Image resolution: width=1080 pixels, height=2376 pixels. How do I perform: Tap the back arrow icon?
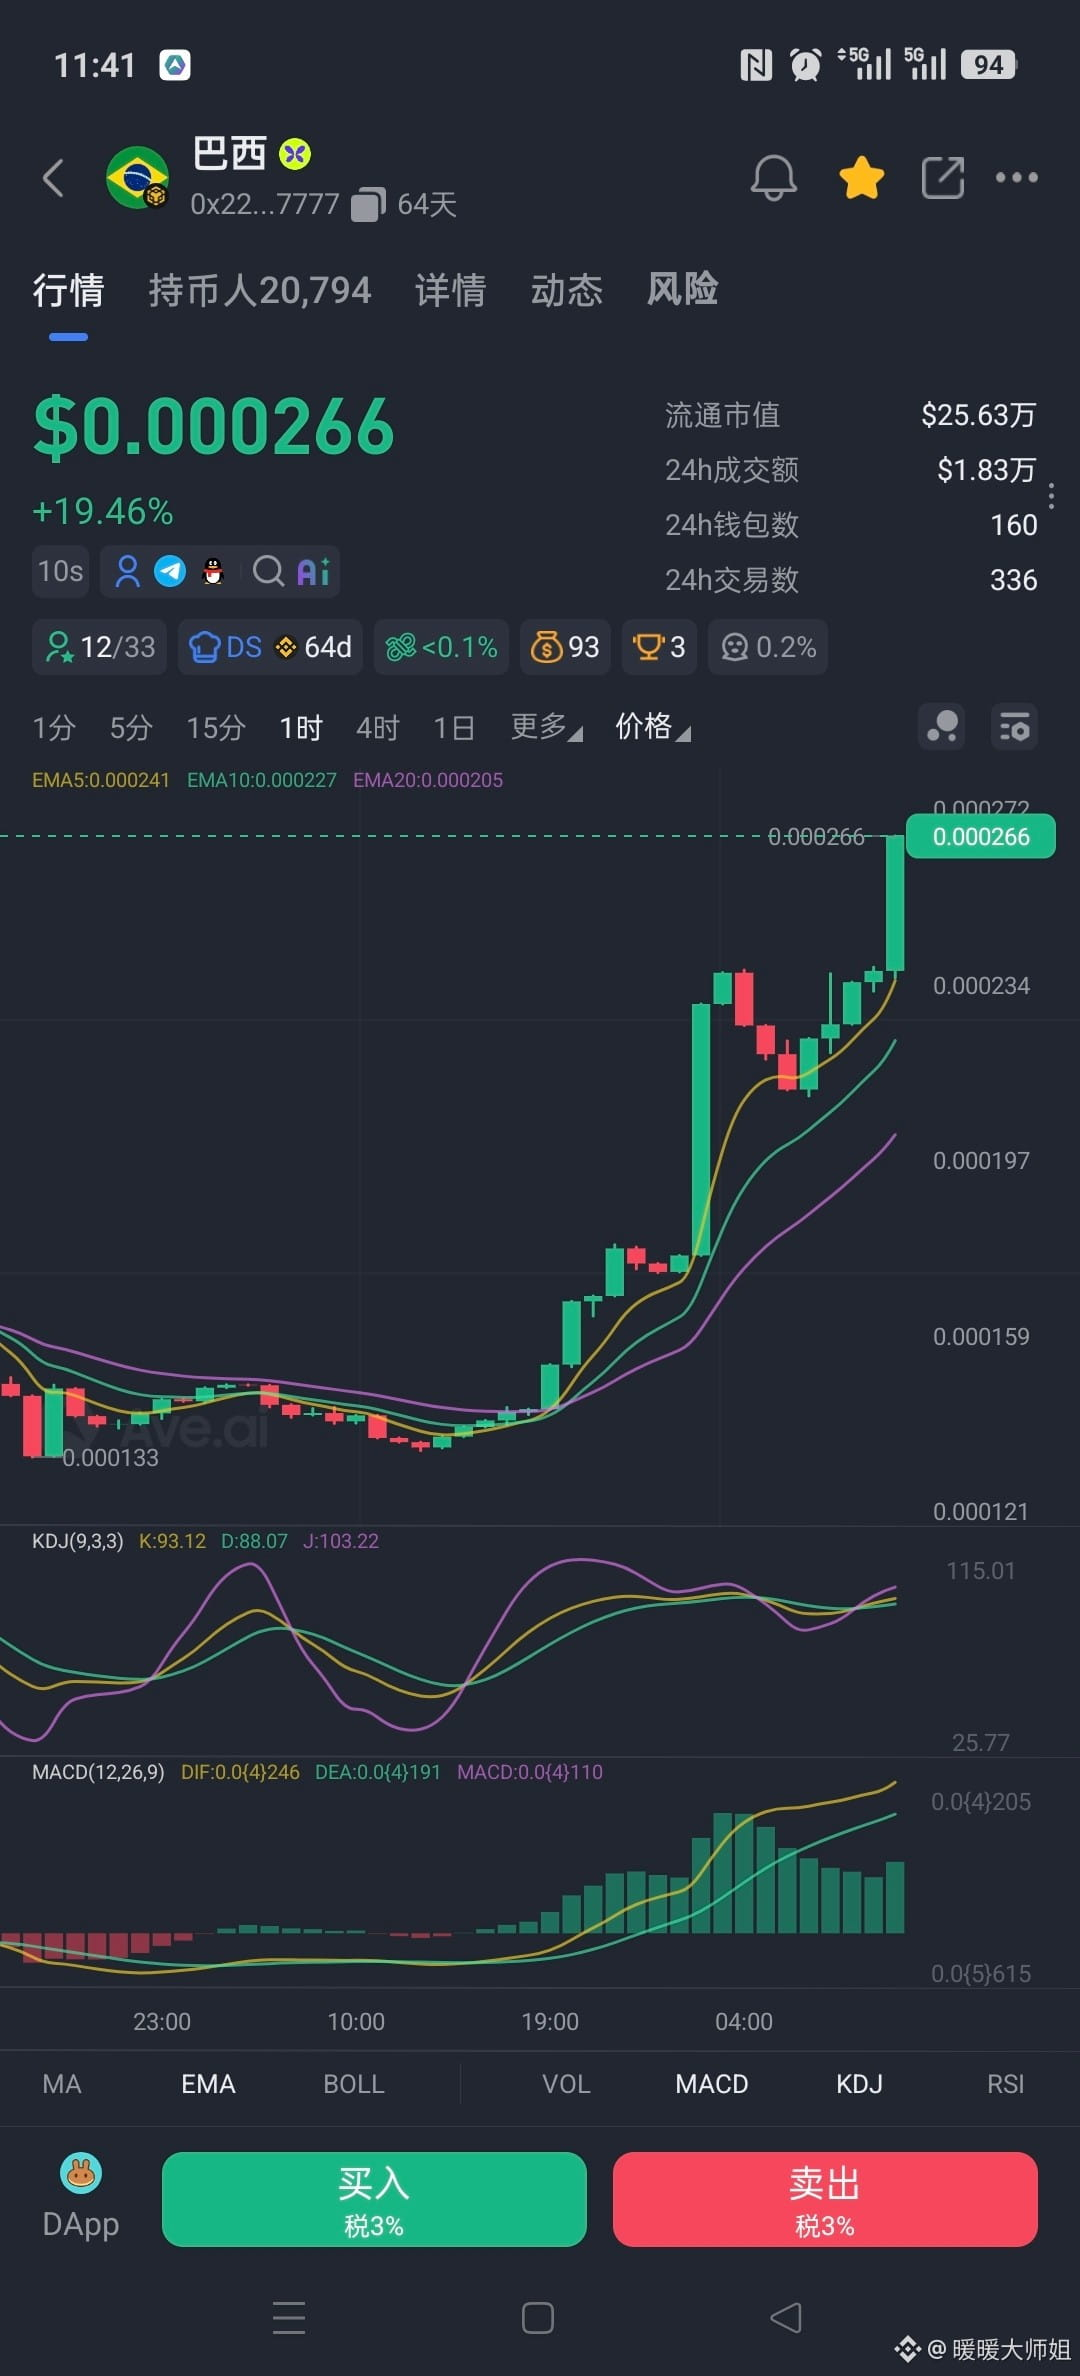[54, 178]
